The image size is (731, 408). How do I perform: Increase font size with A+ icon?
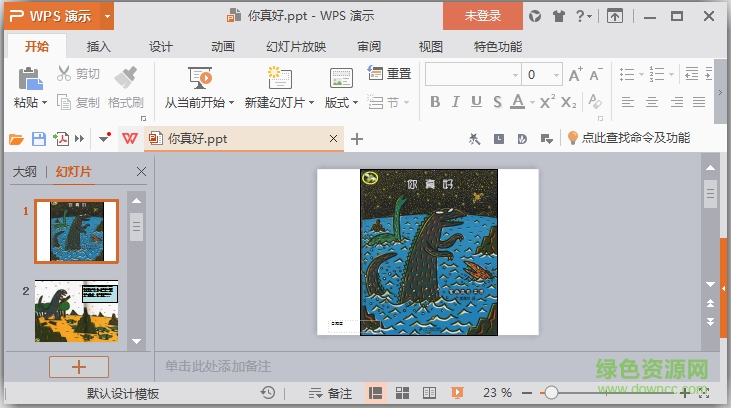pos(575,75)
